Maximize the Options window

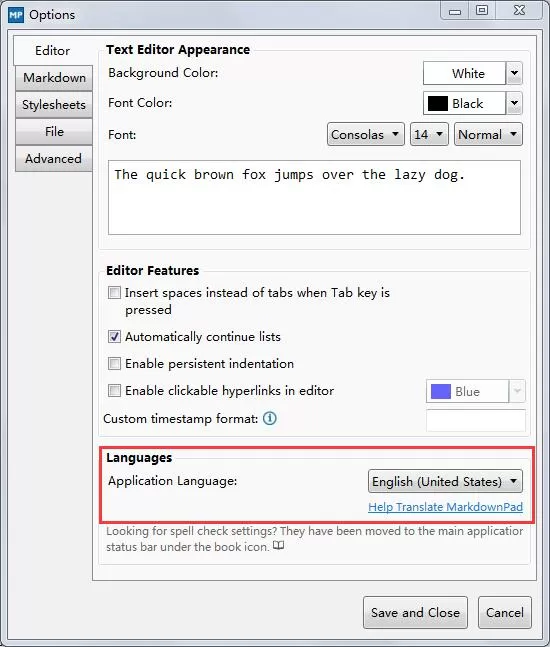pyautogui.click(x=482, y=10)
